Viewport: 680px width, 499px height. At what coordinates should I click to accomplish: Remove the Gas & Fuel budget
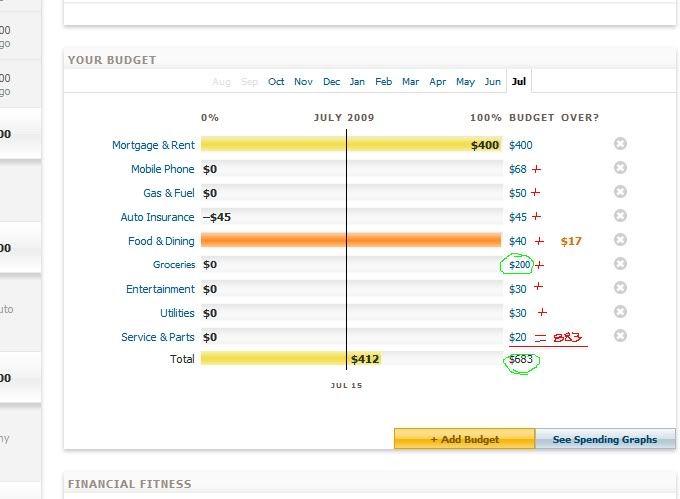tap(620, 192)
